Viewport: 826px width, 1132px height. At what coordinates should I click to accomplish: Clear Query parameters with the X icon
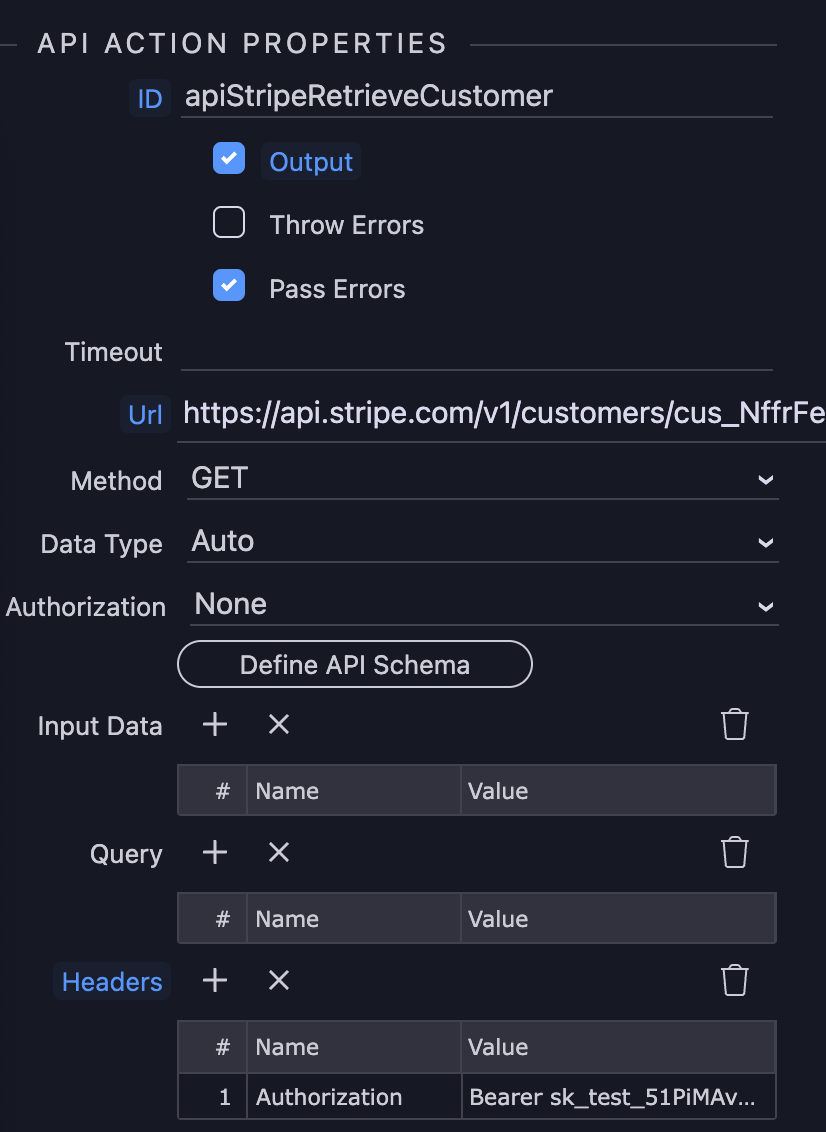[x=278, y=852]
